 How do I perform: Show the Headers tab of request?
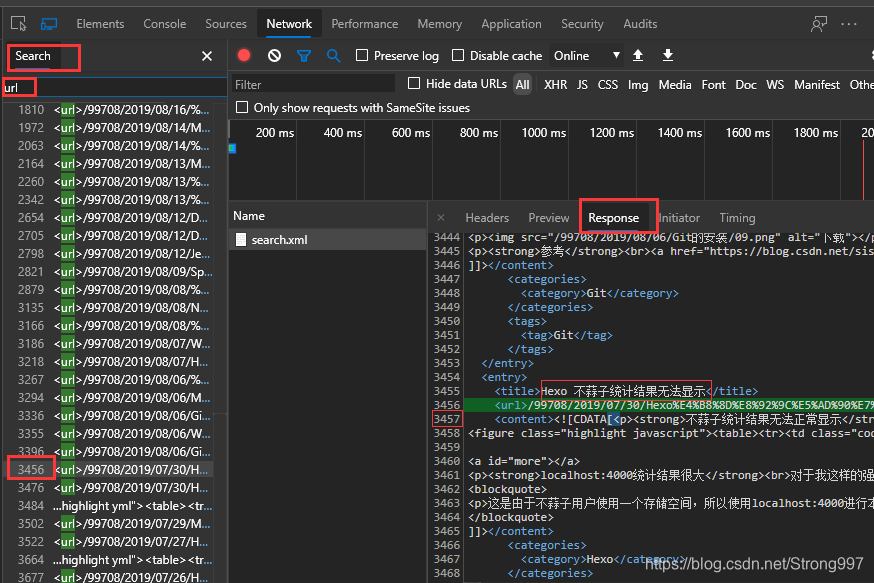tap(487, 218)
